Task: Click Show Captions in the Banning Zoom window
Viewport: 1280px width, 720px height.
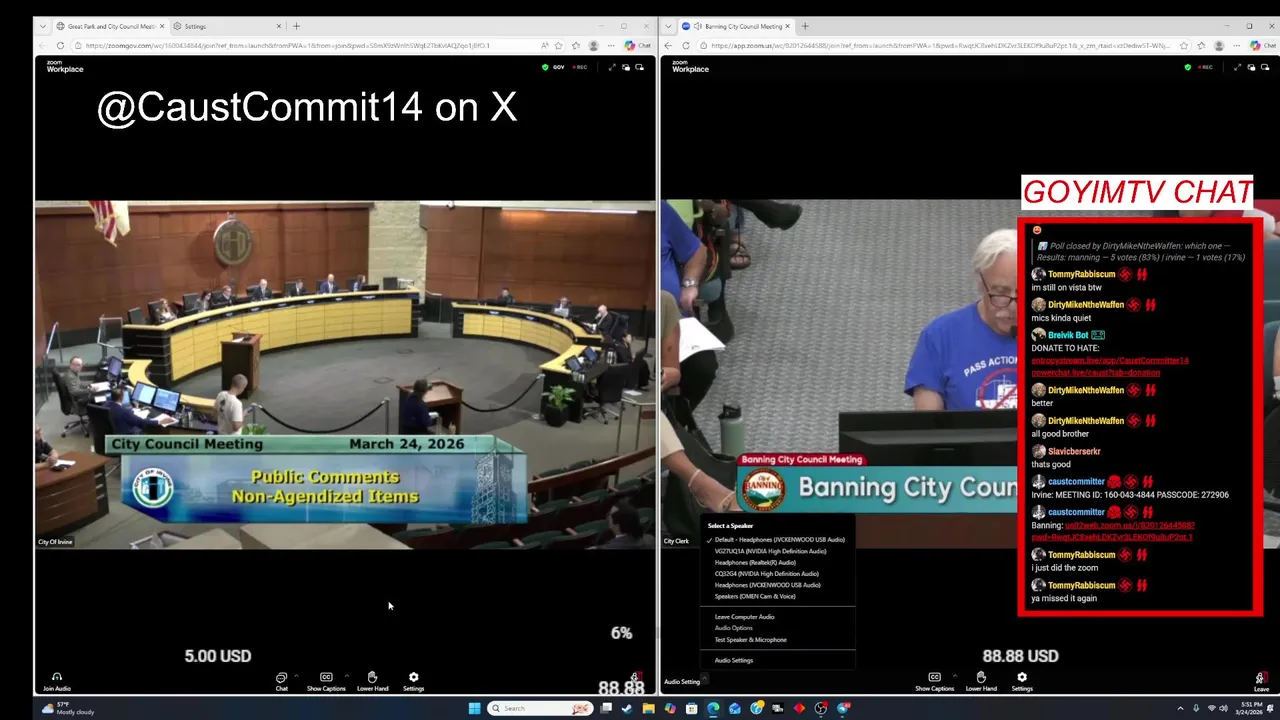Action: click(934, 682)
